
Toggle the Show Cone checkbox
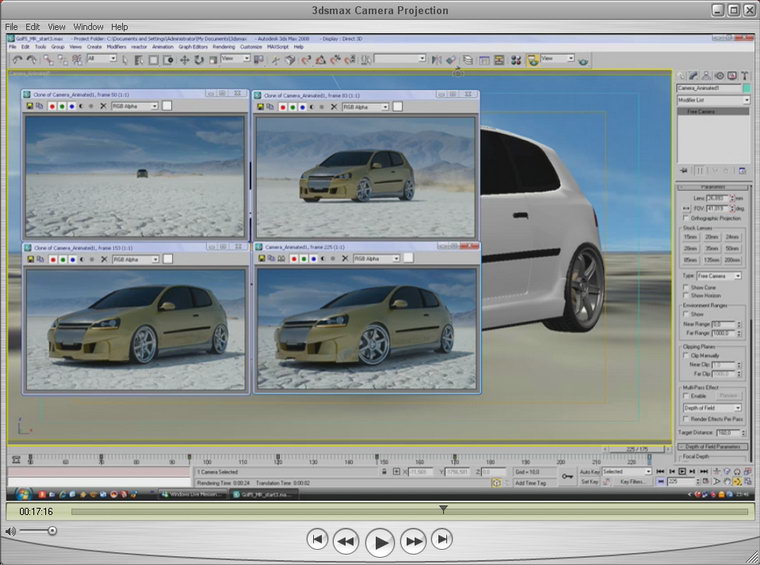pos(685,287)
